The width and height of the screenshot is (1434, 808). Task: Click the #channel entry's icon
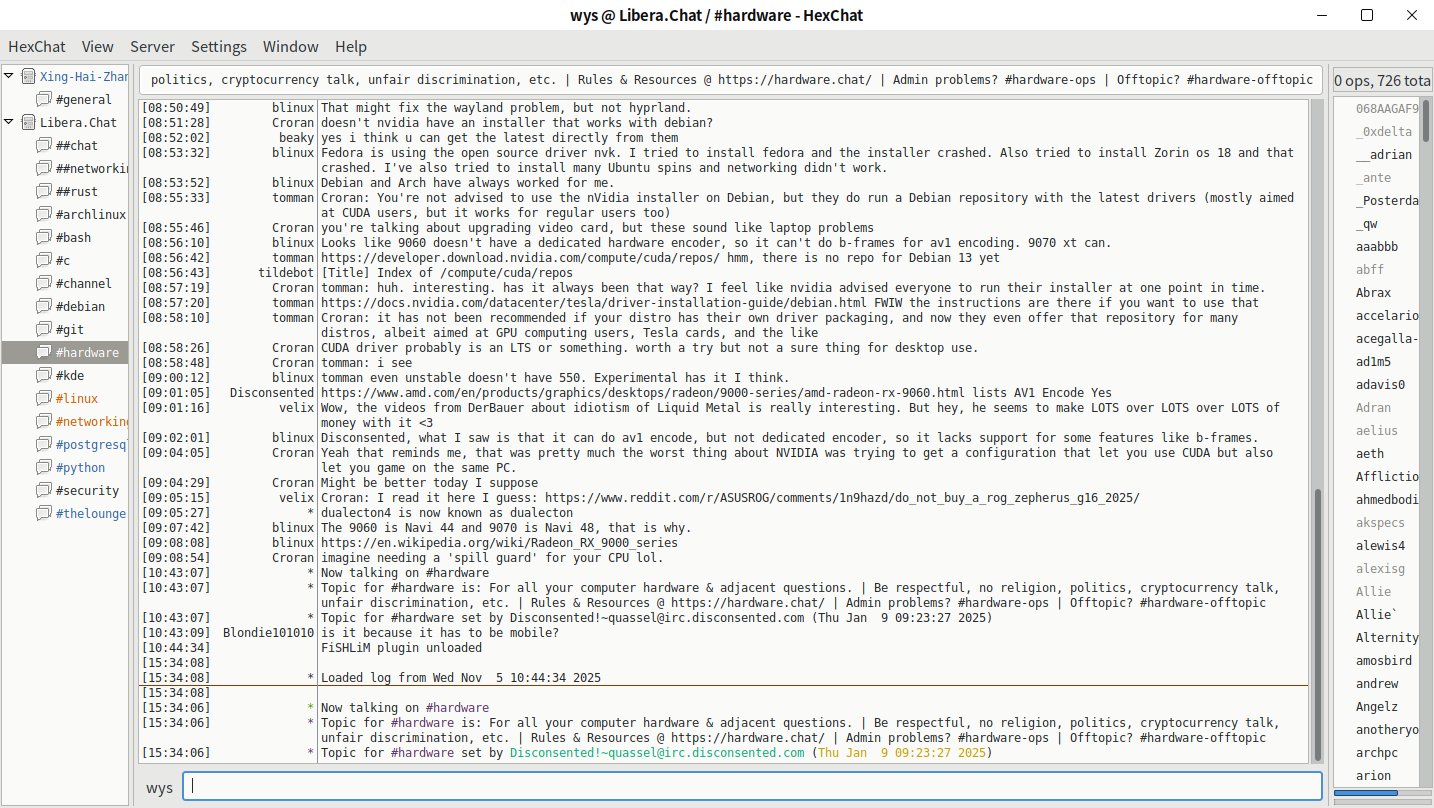pos(44,283)
